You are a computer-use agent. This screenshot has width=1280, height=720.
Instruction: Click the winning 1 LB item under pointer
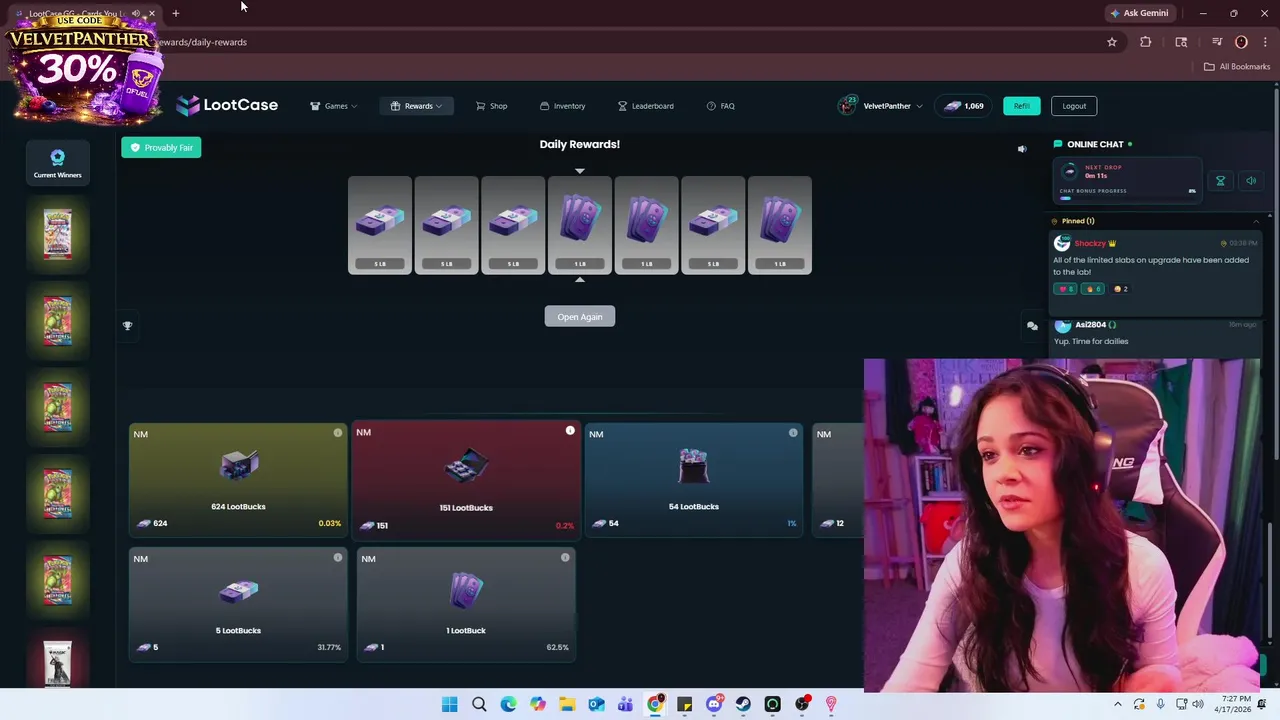pos(580,225)
